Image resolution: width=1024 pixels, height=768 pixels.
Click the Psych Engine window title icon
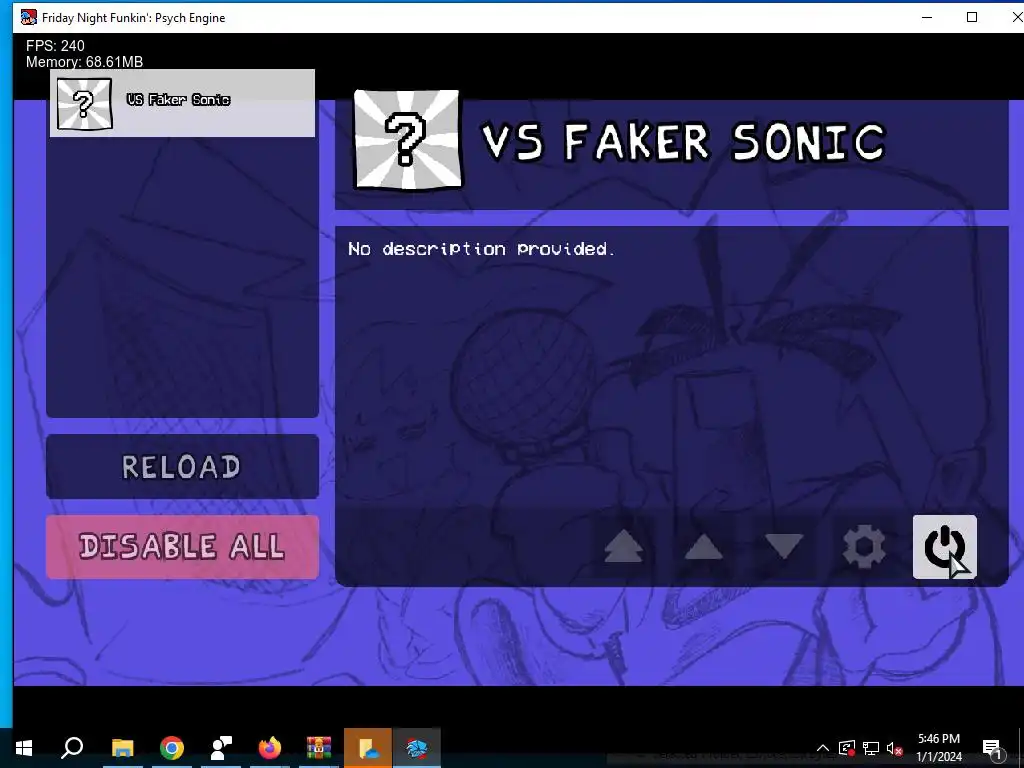click(x=29, y=17)
